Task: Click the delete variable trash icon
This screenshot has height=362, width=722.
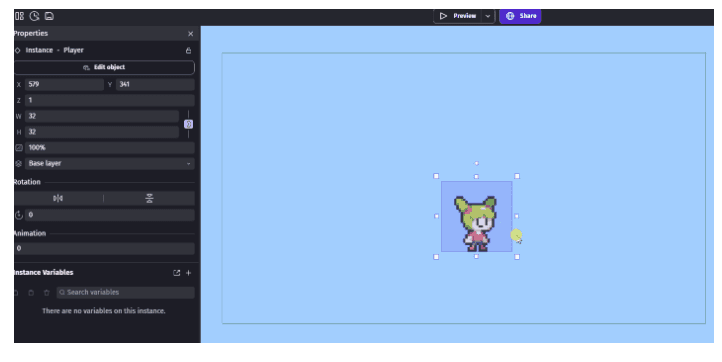Action: point(47,292)
